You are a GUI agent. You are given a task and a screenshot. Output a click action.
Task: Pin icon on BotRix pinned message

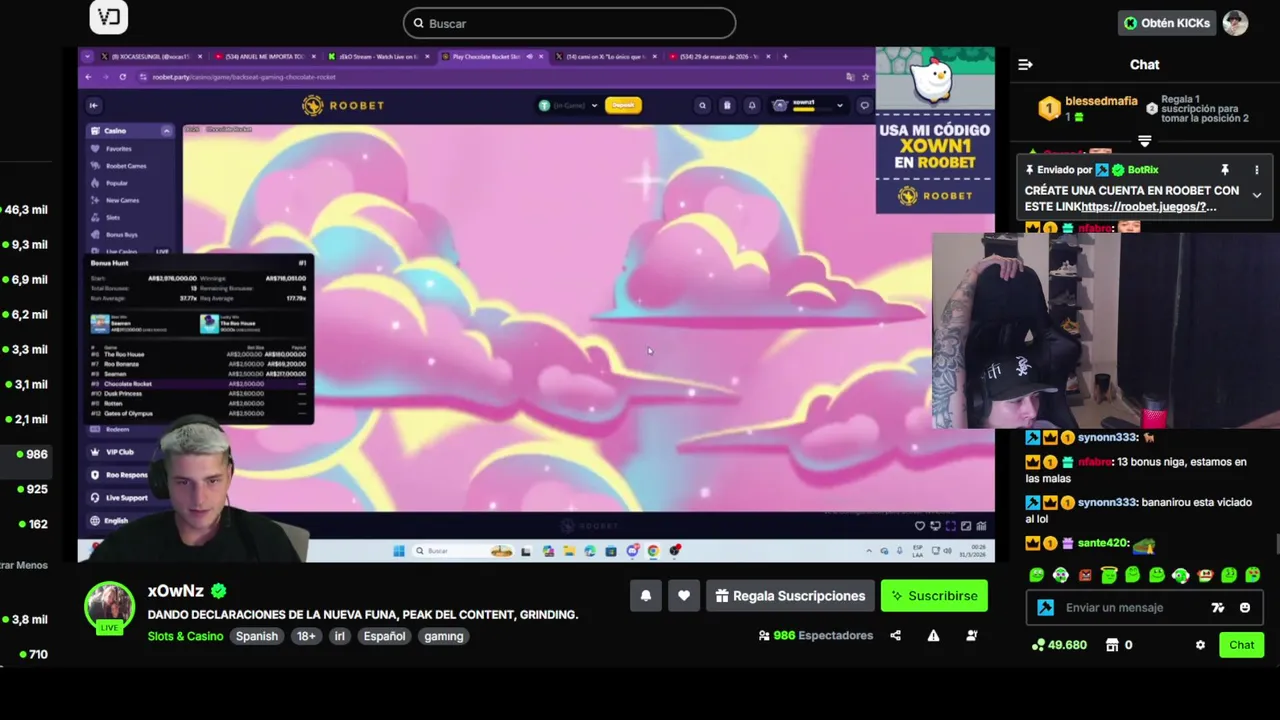coord(1224,170)
